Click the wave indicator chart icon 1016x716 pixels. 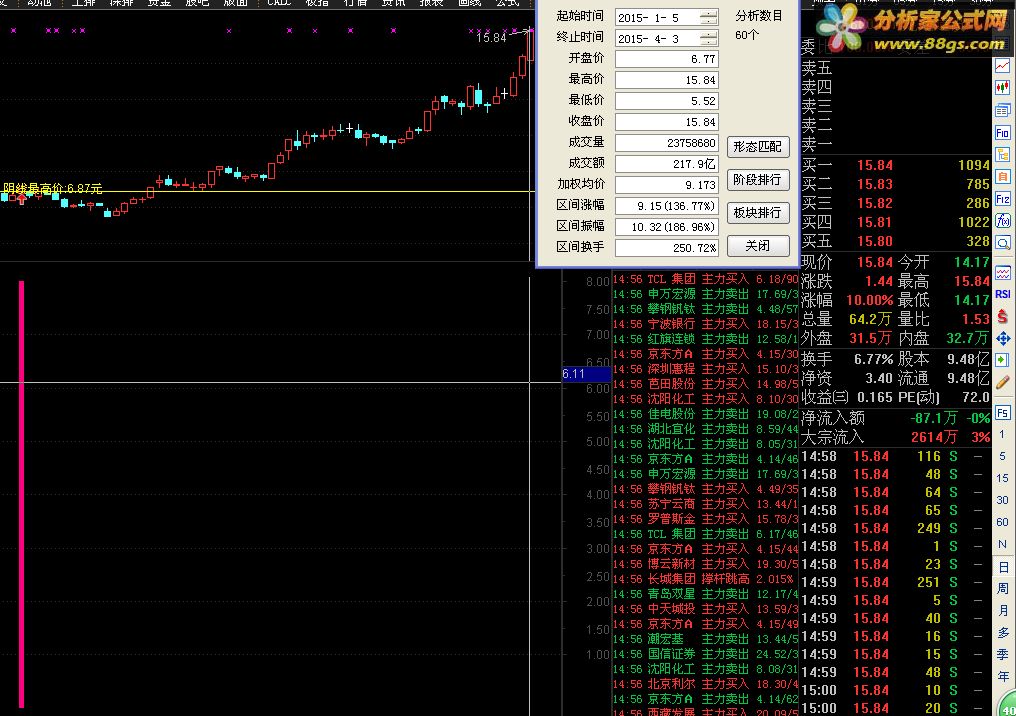(x=1002, y=272)
